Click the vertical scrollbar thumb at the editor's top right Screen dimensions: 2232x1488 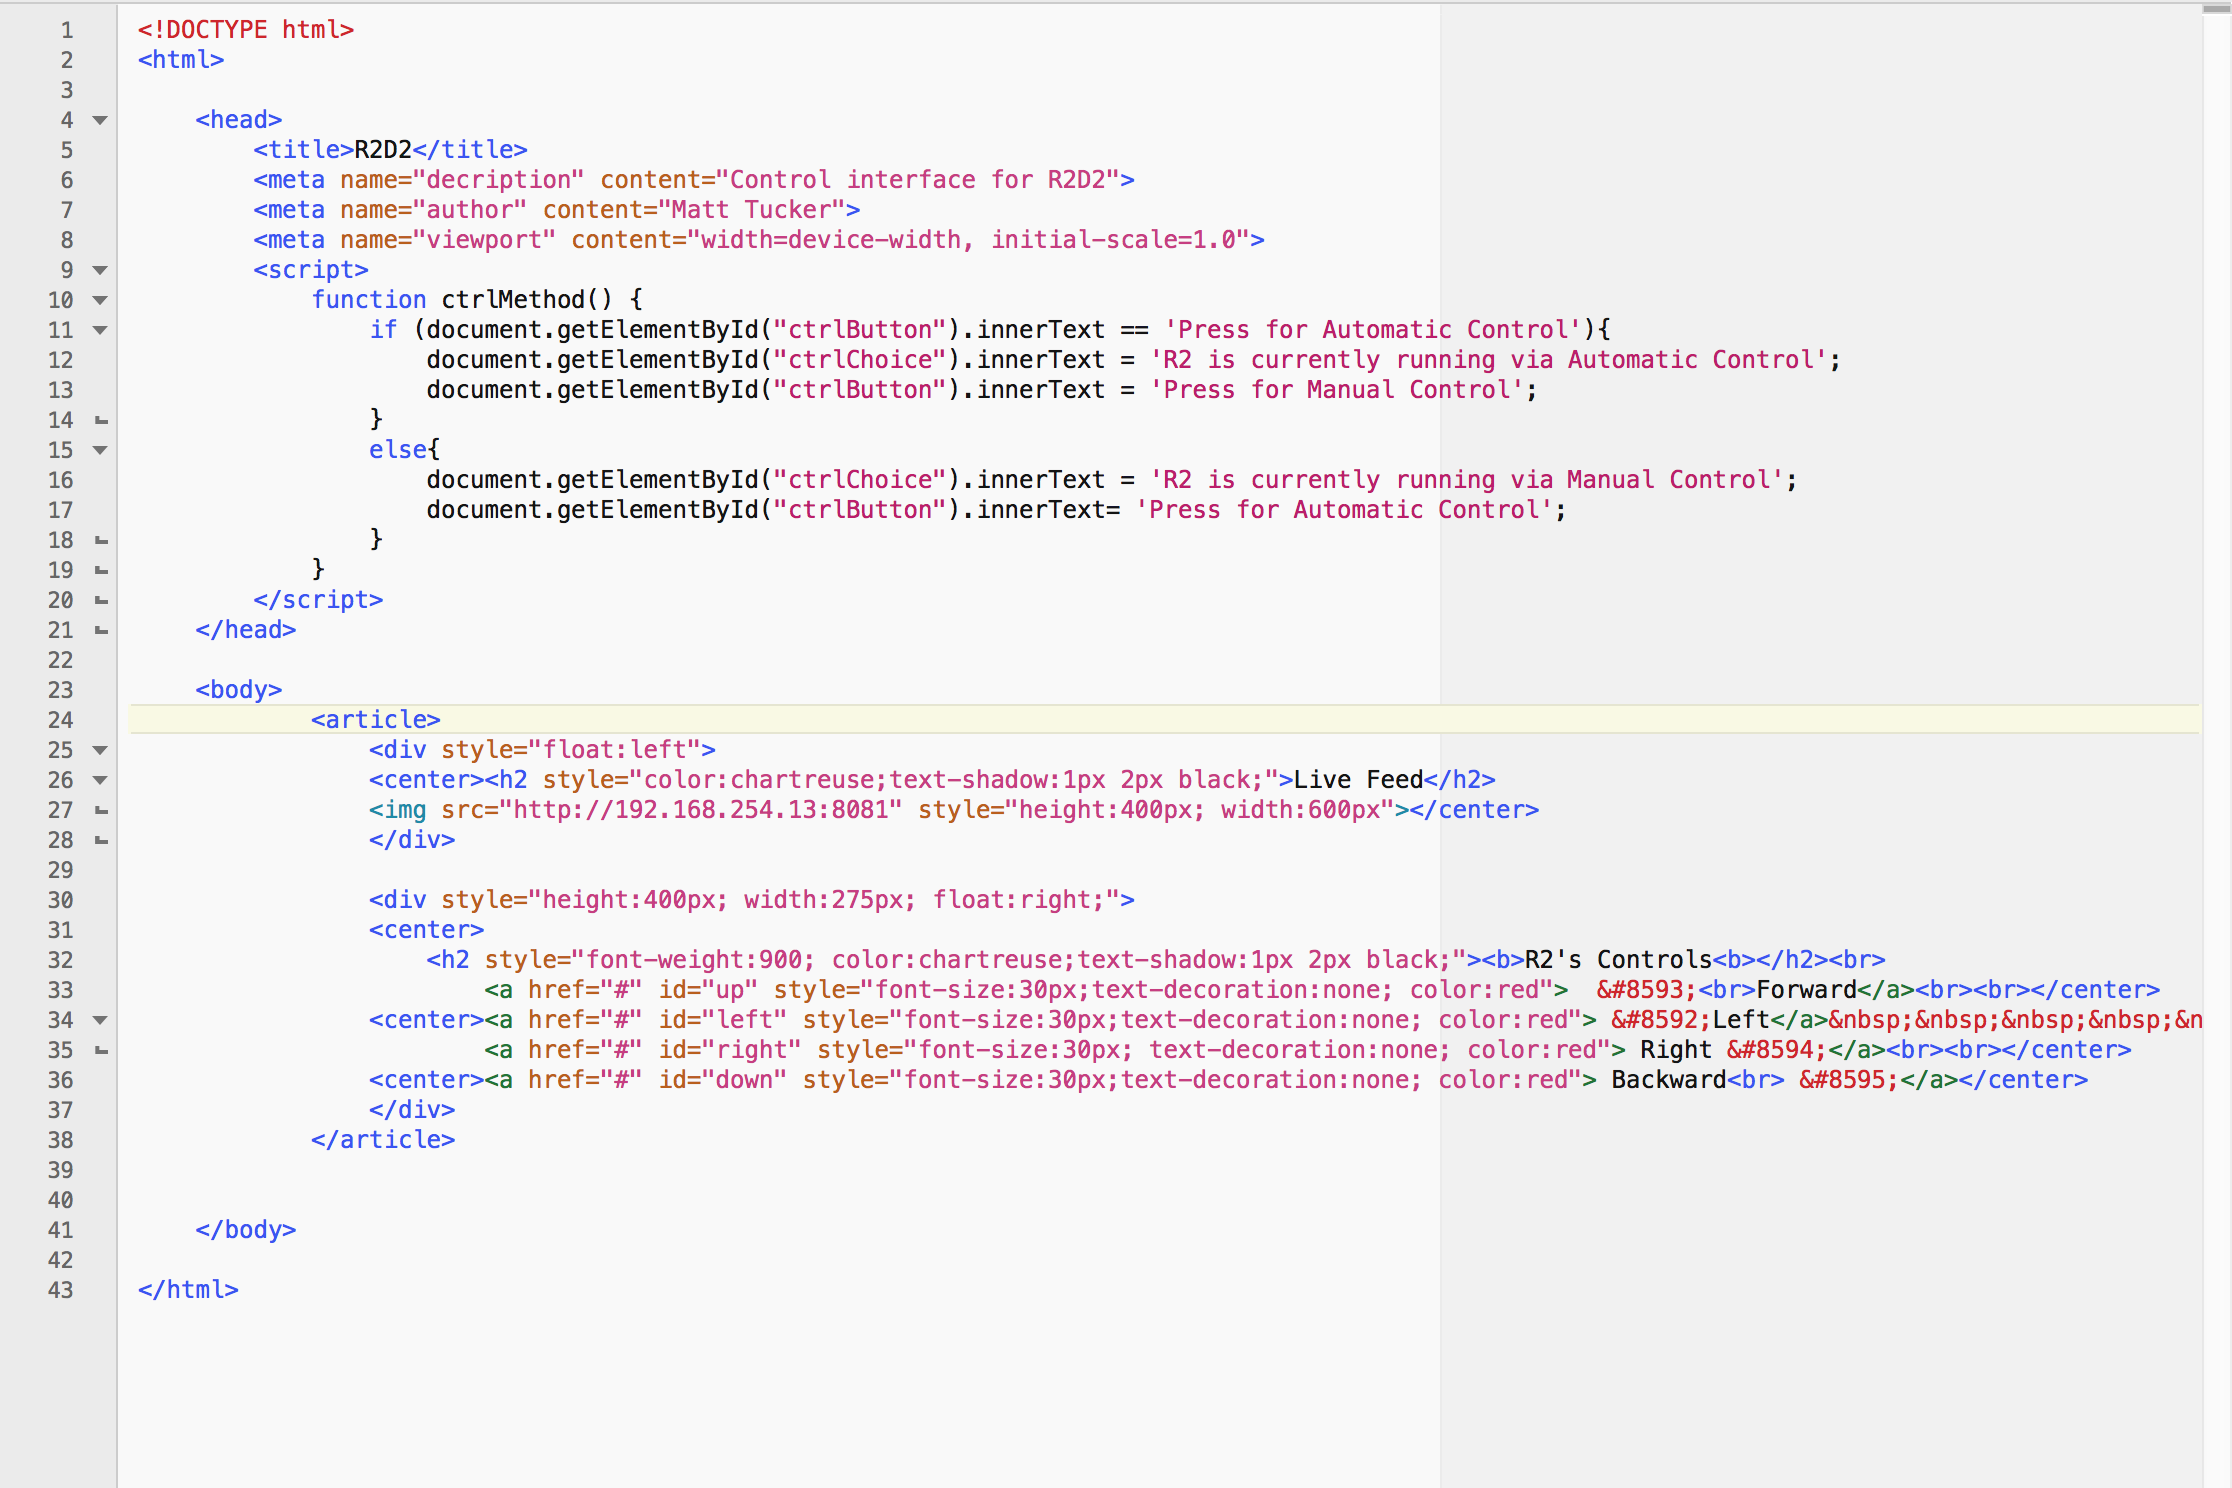[x=2217, y=9]
